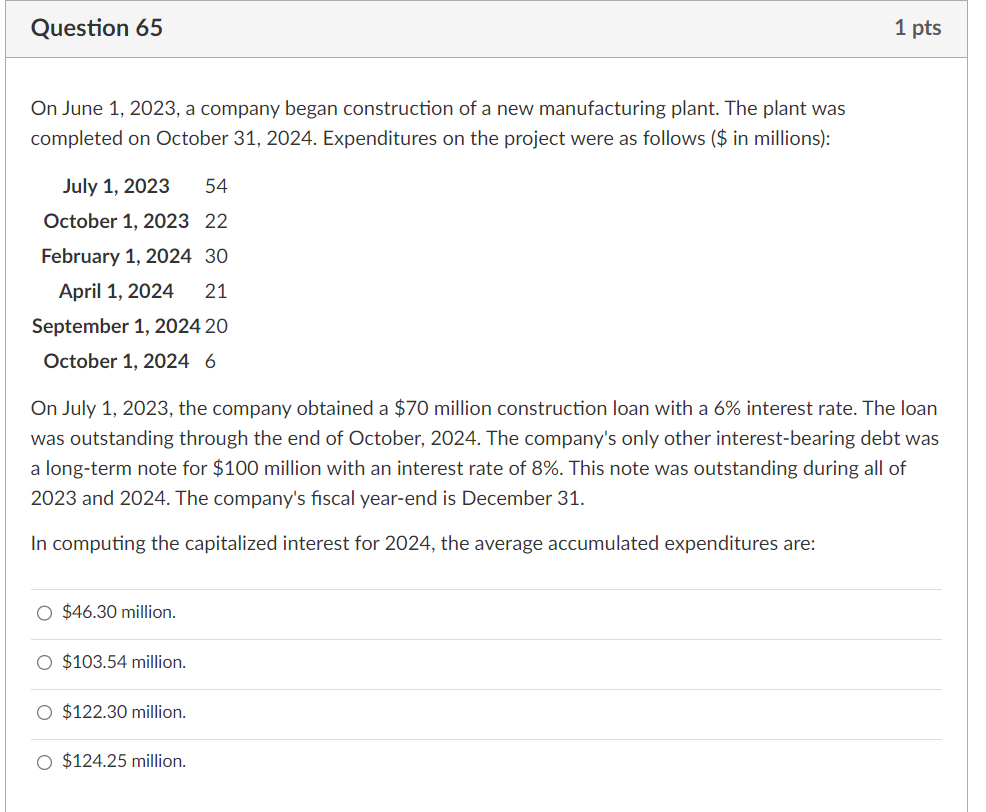Click the July 1, 2023 table row
The image size is (986, 812).
click(x=140, y=186)
